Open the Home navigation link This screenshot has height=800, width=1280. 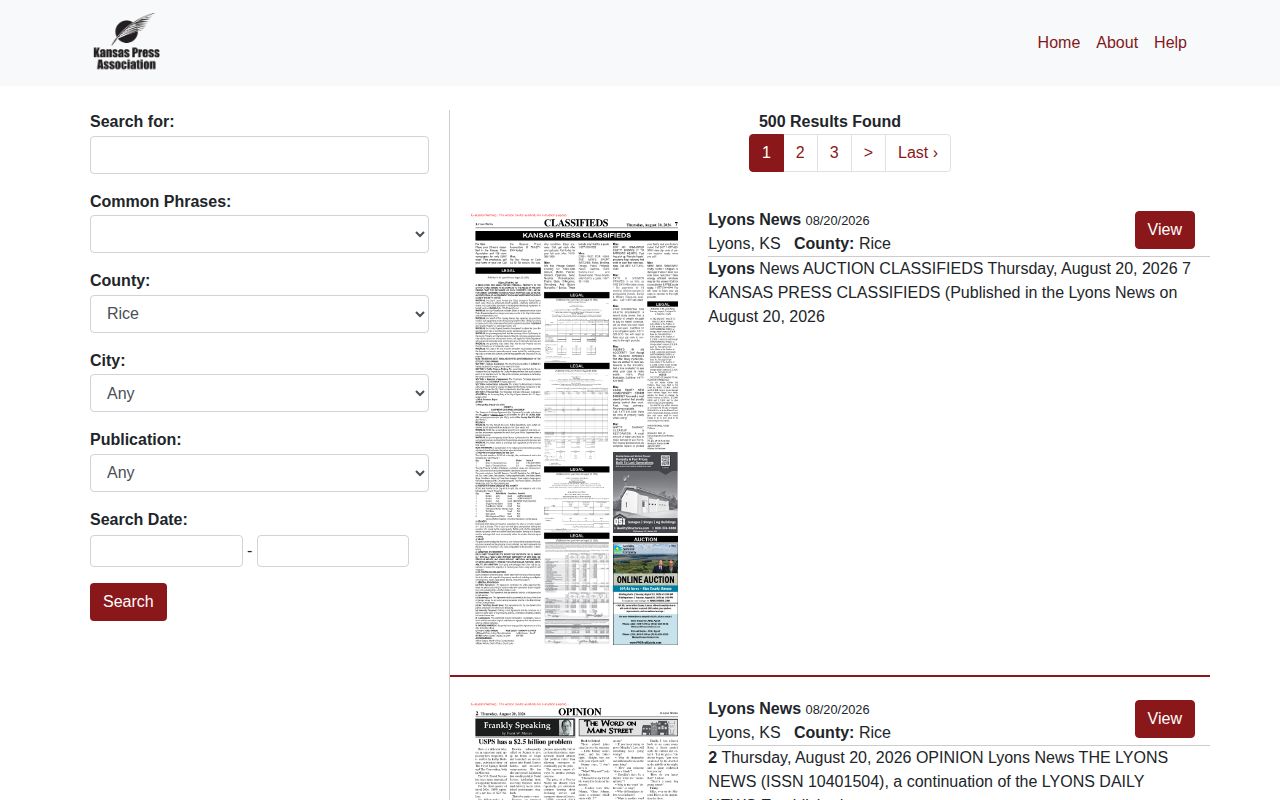tap(1058, 42)
